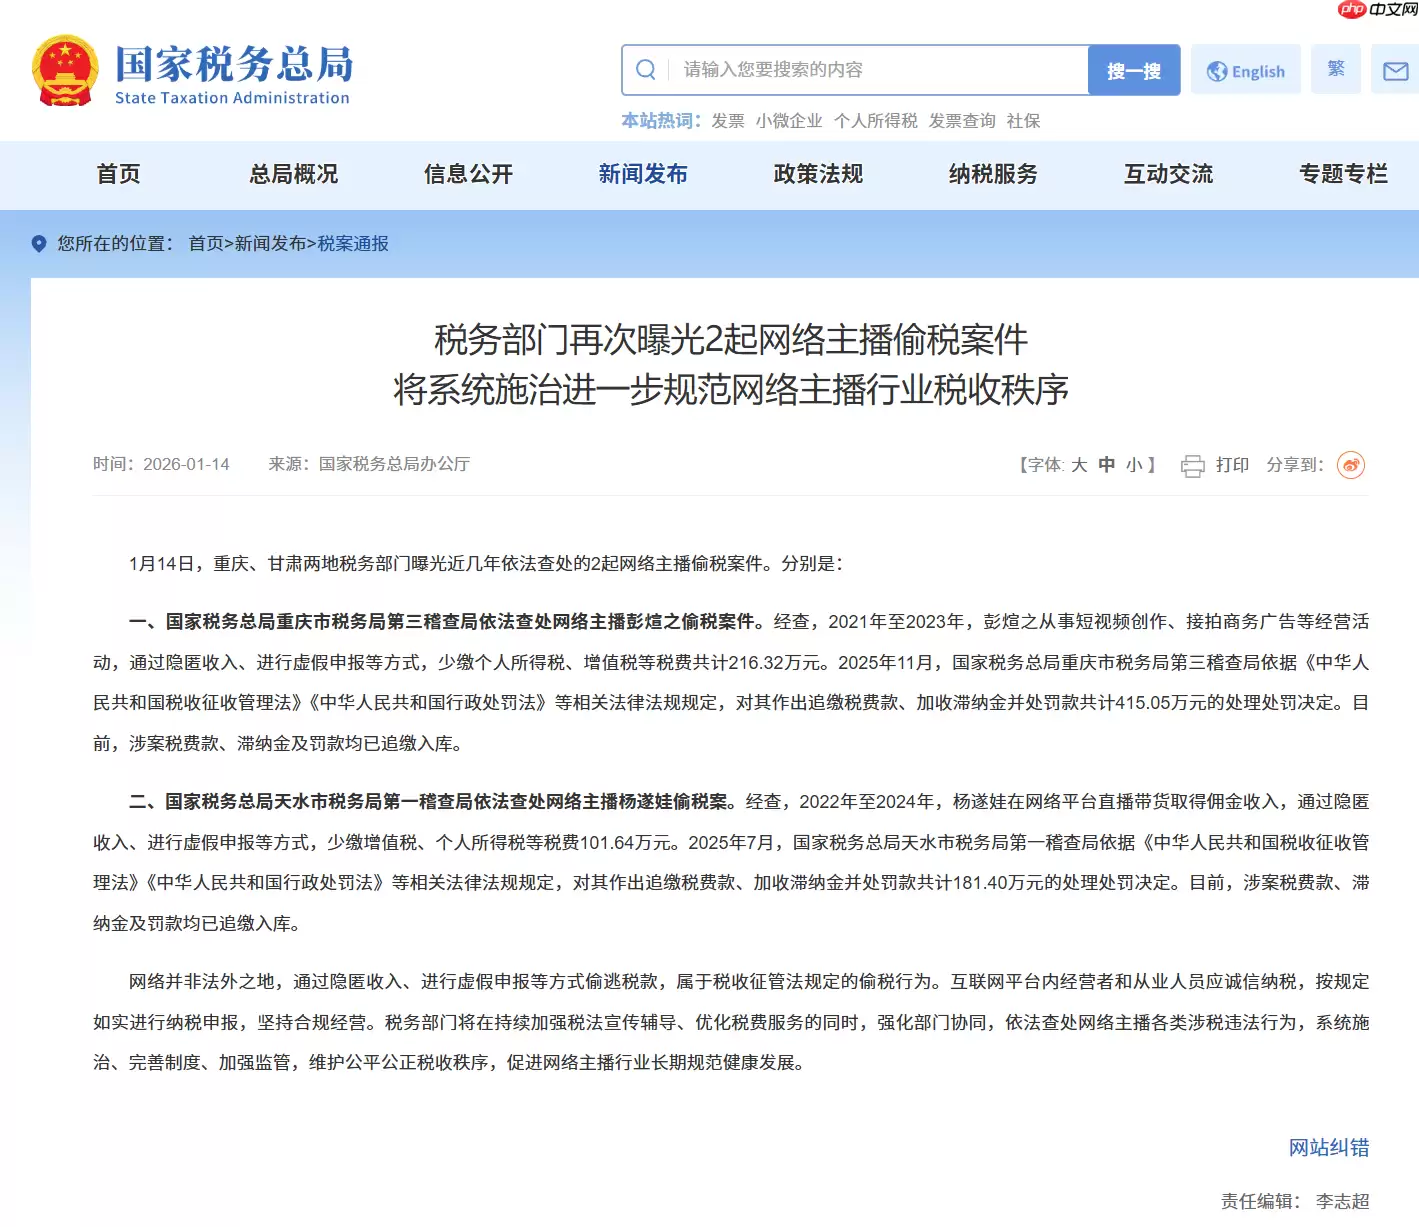Set font size to 小
The width and height of the screenshot is (1419, 1227).
coord(1133,464)
